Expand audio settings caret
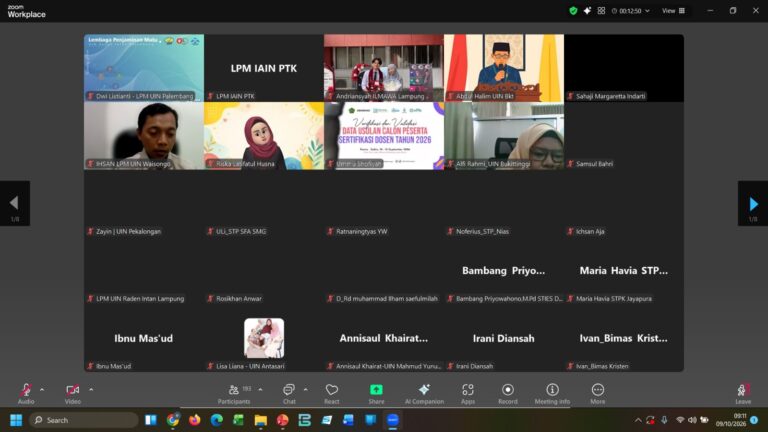The height and width of the screenshot is (432, 768). (42, 390)
